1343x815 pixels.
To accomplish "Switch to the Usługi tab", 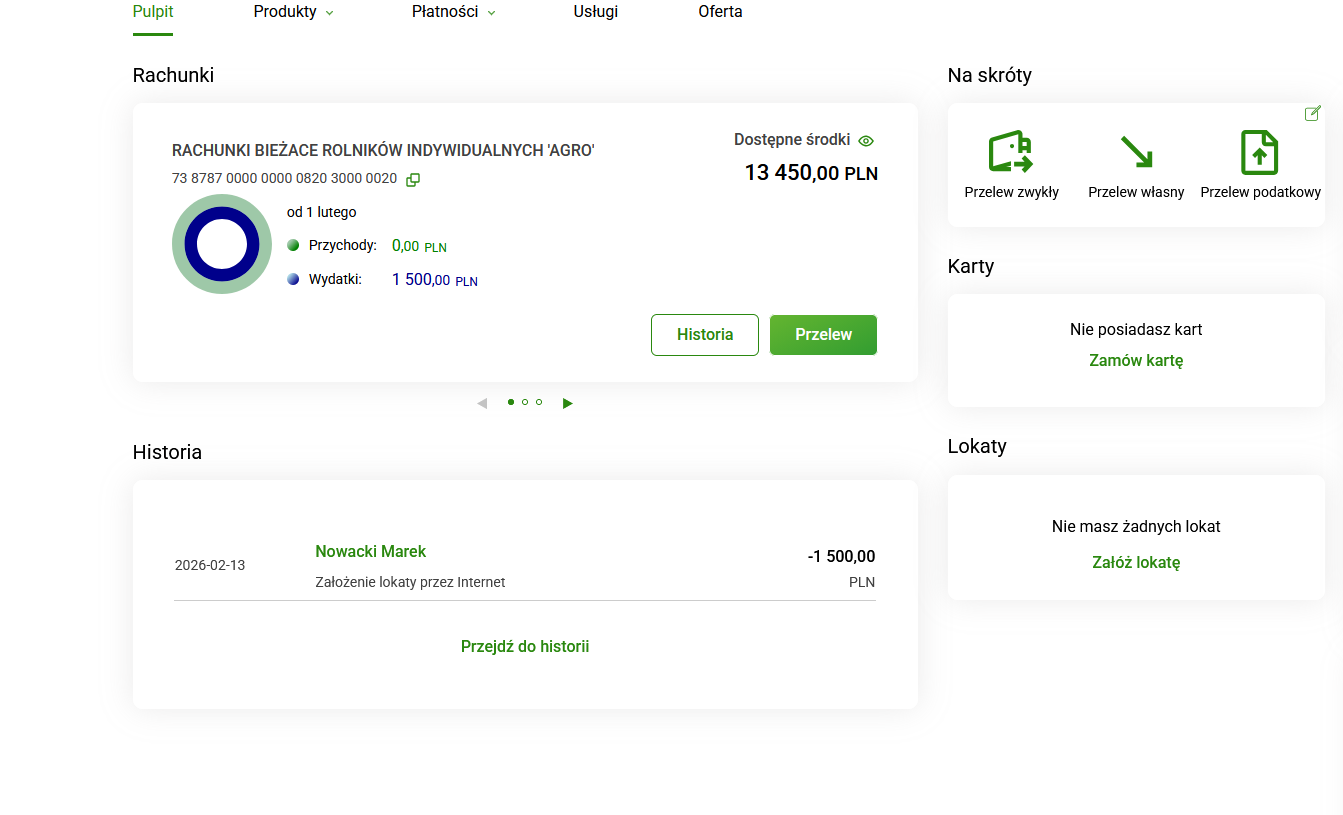I will coord(595,12).
